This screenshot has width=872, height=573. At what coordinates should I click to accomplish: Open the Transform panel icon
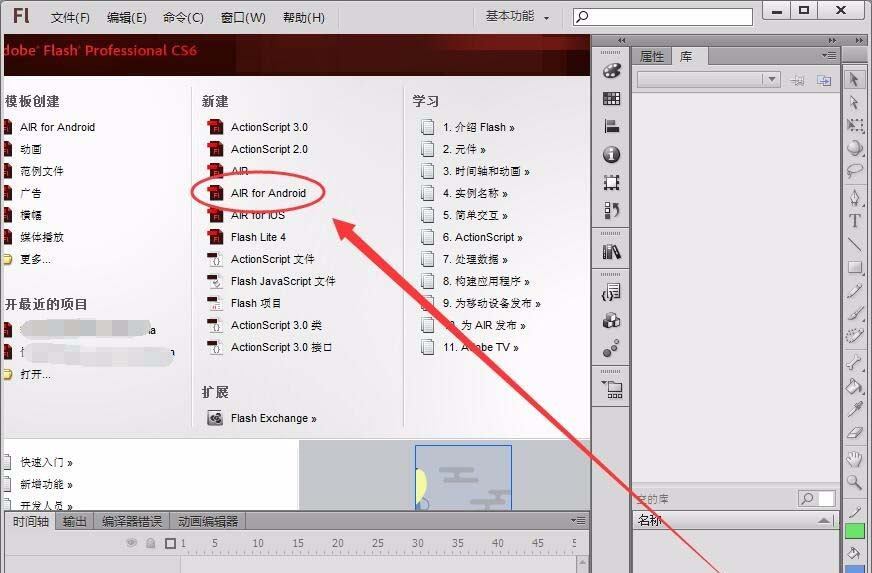611,182
